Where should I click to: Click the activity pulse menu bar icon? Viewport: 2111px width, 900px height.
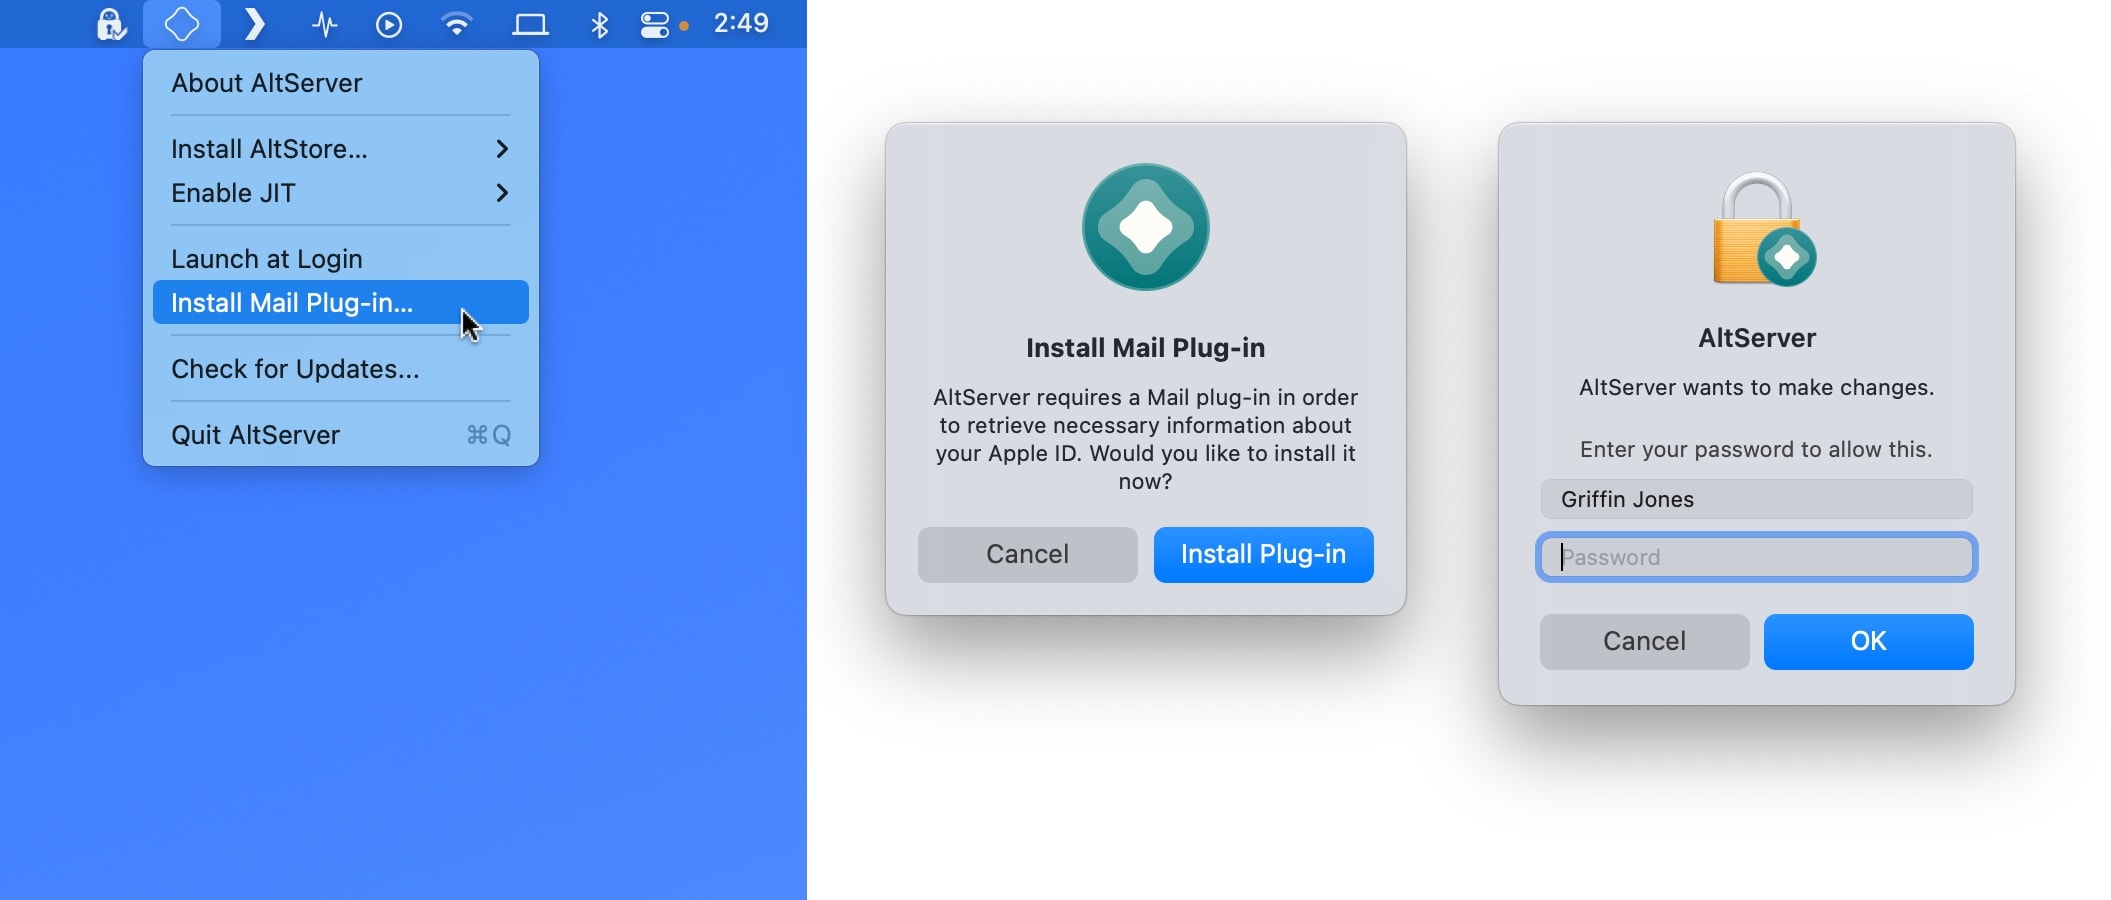(324, 24)
